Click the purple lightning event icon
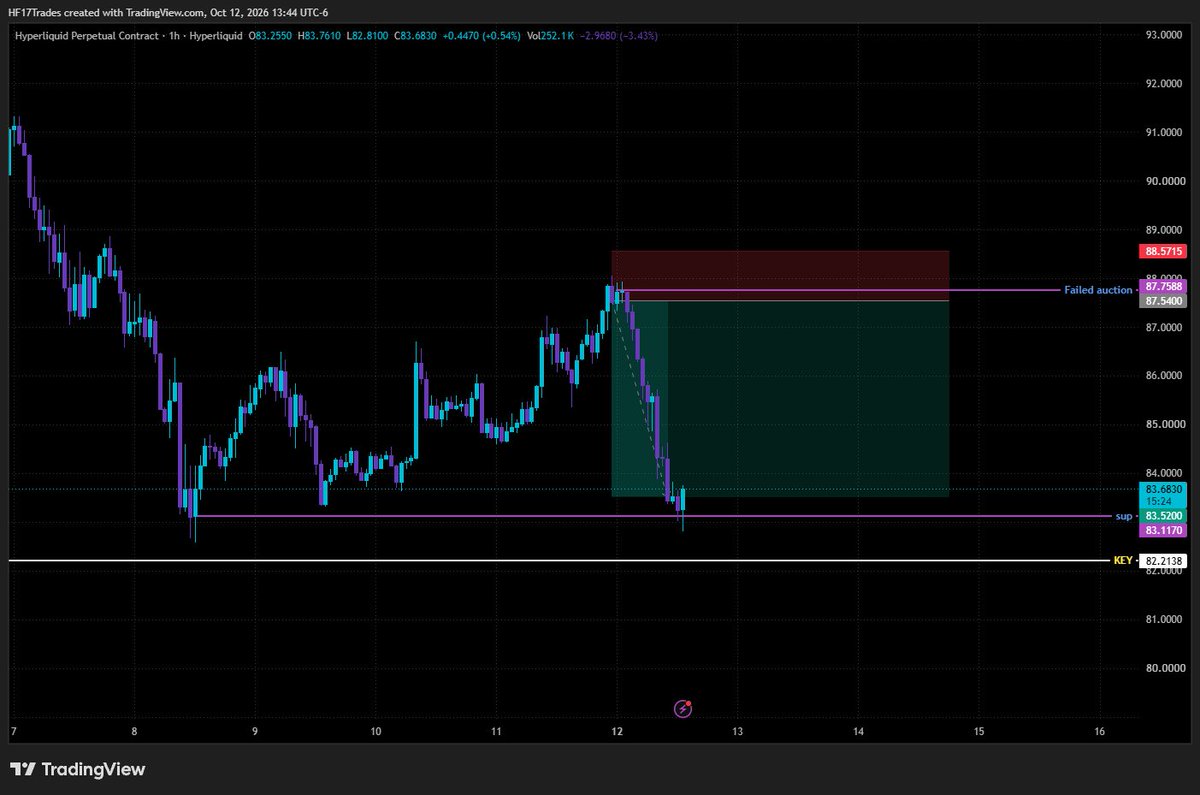 click(x=683, y=708)
